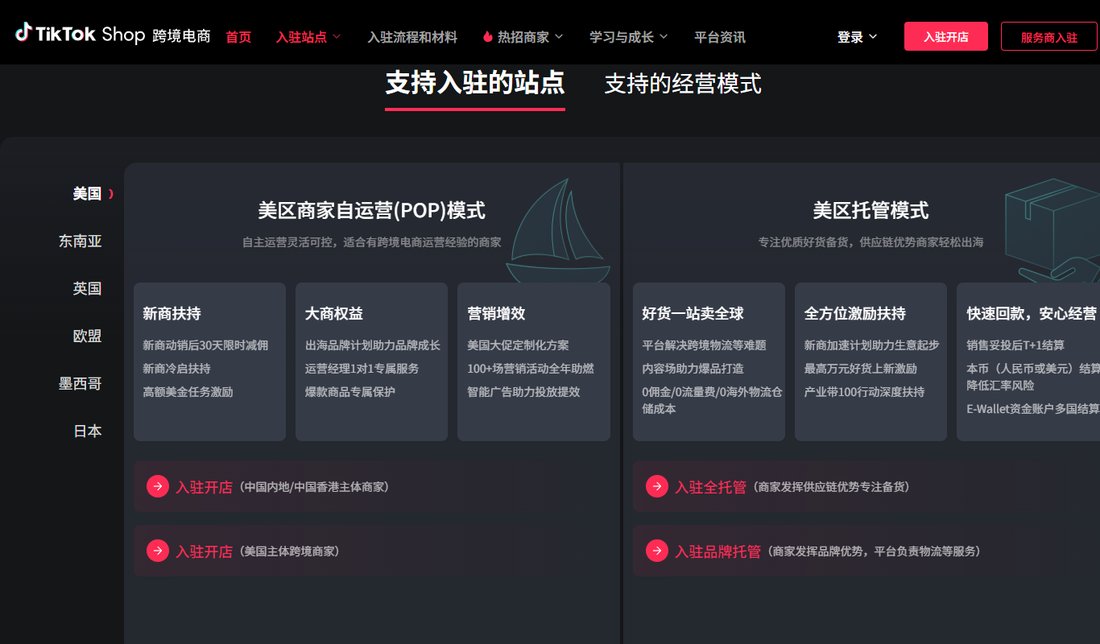
Task: Click text 平台解决跨境物流等难题
Action: pyautogui.click(x=704, y=344)
